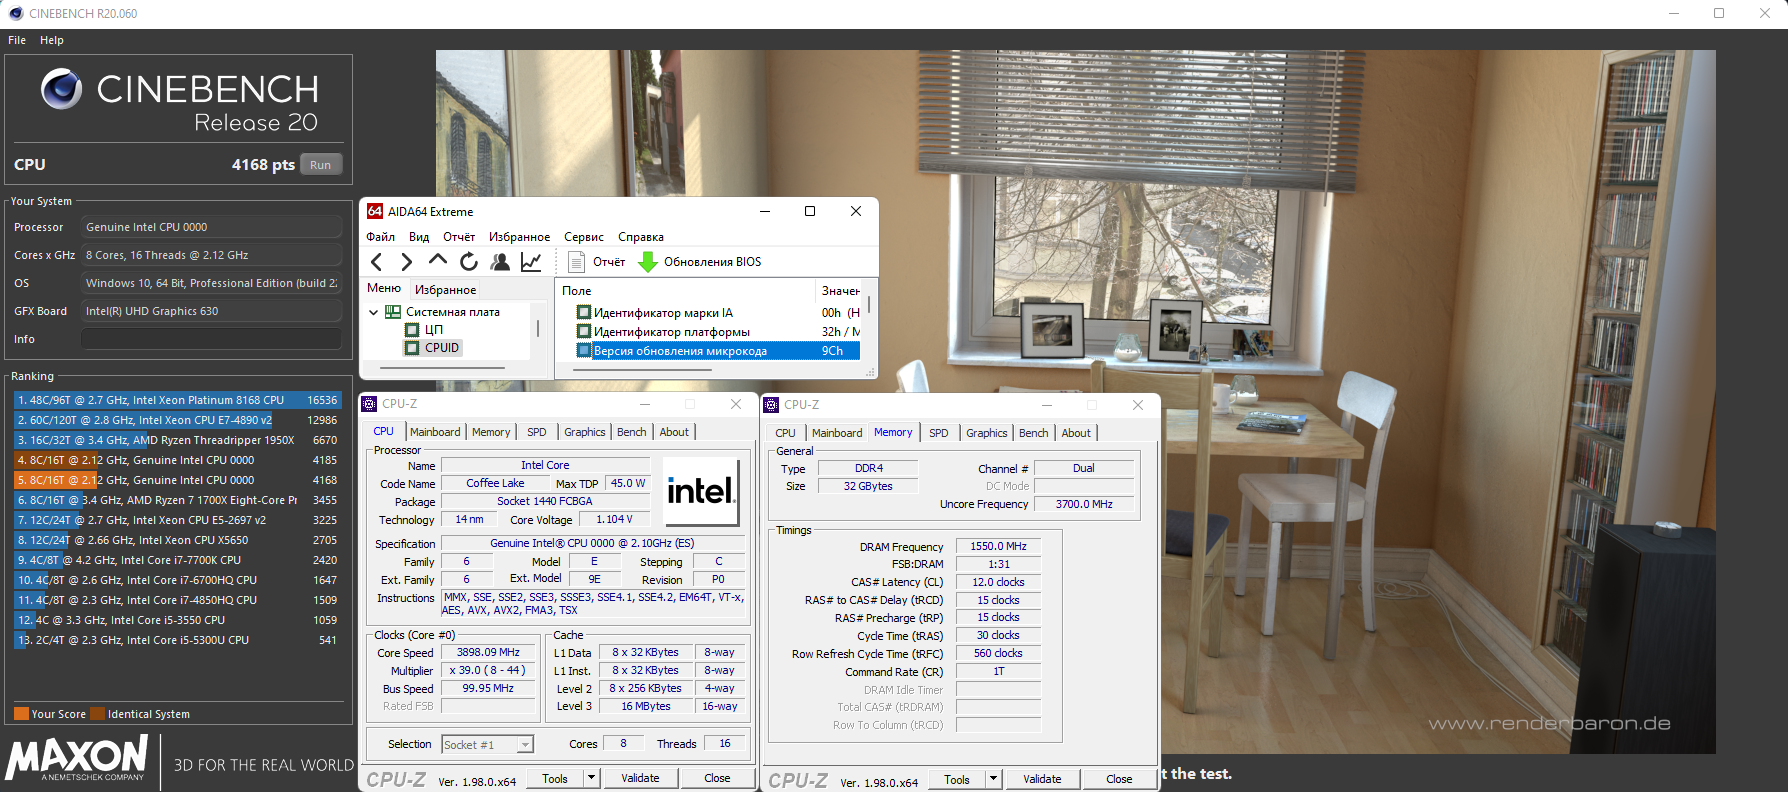Click the orange Your Score legend swatch
1788x792 pixels.
coord(21,714)
